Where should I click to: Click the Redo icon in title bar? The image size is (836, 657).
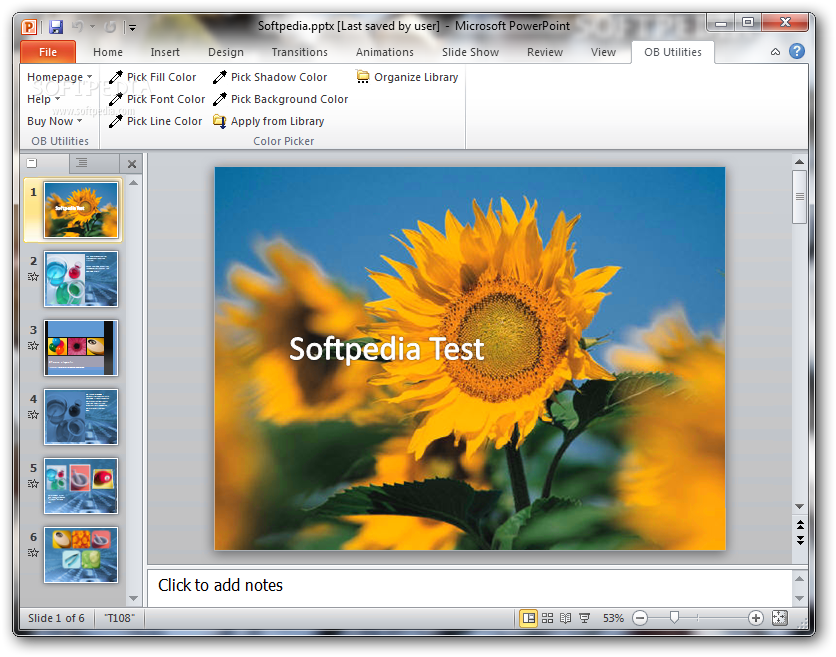tap(110, 27)
